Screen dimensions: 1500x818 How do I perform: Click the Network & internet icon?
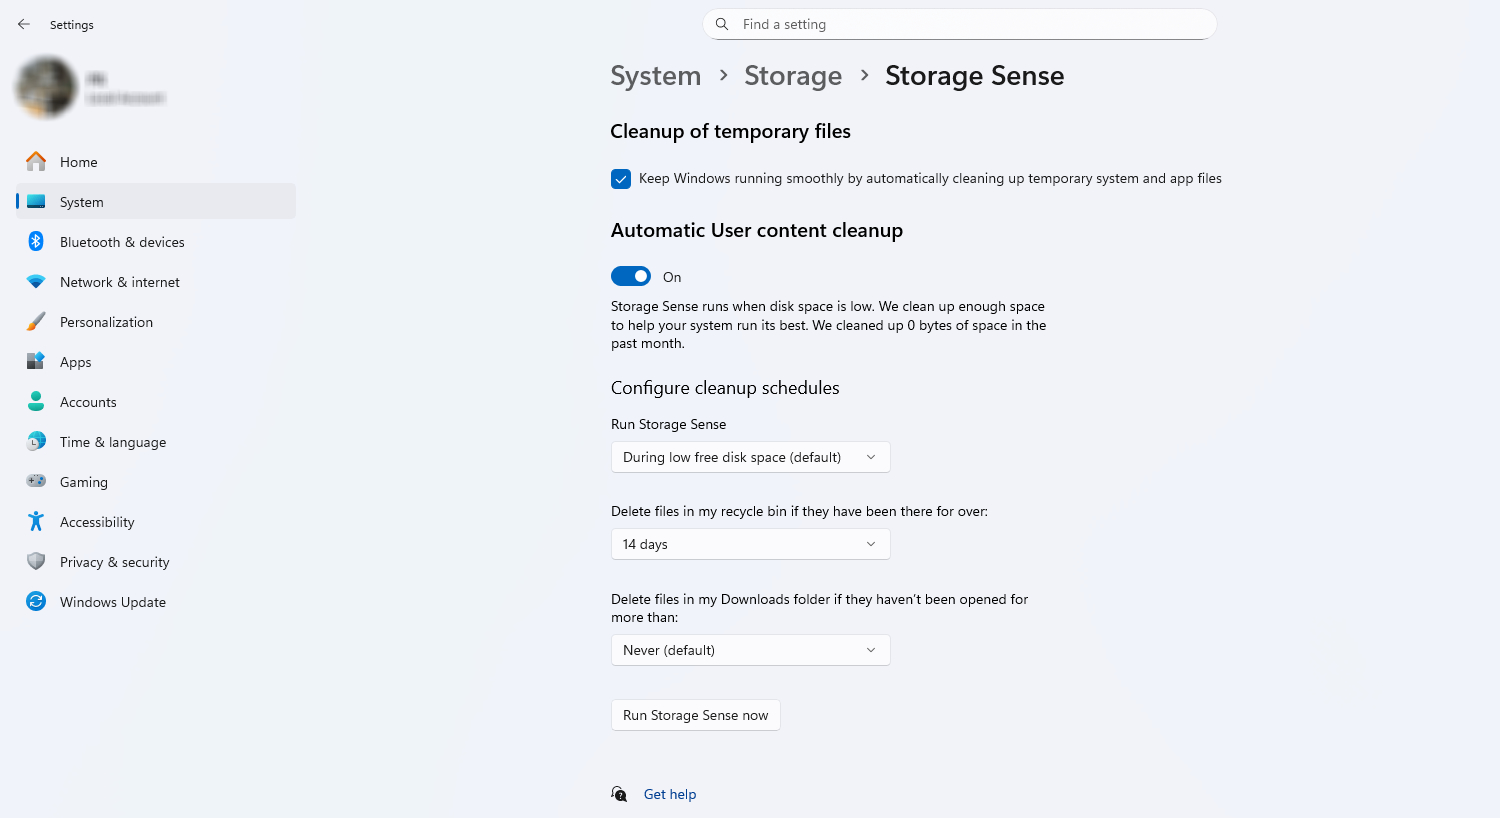pyautogui.click(x=35, y=281)
